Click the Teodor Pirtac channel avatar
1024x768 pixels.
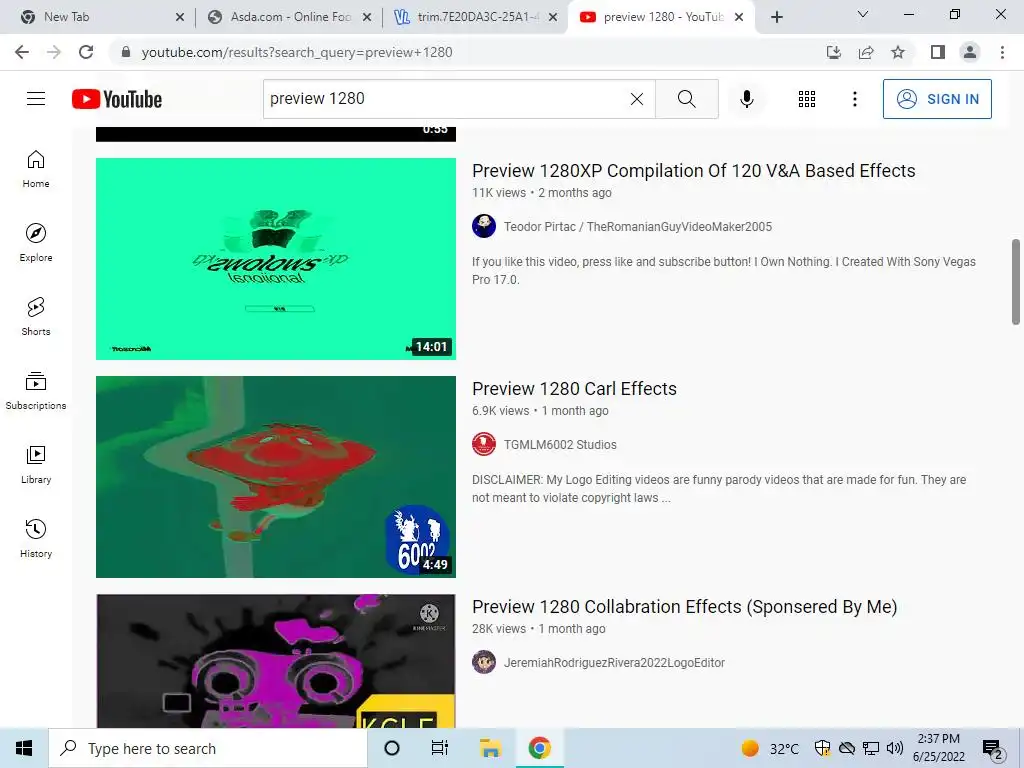pos(484,226)
